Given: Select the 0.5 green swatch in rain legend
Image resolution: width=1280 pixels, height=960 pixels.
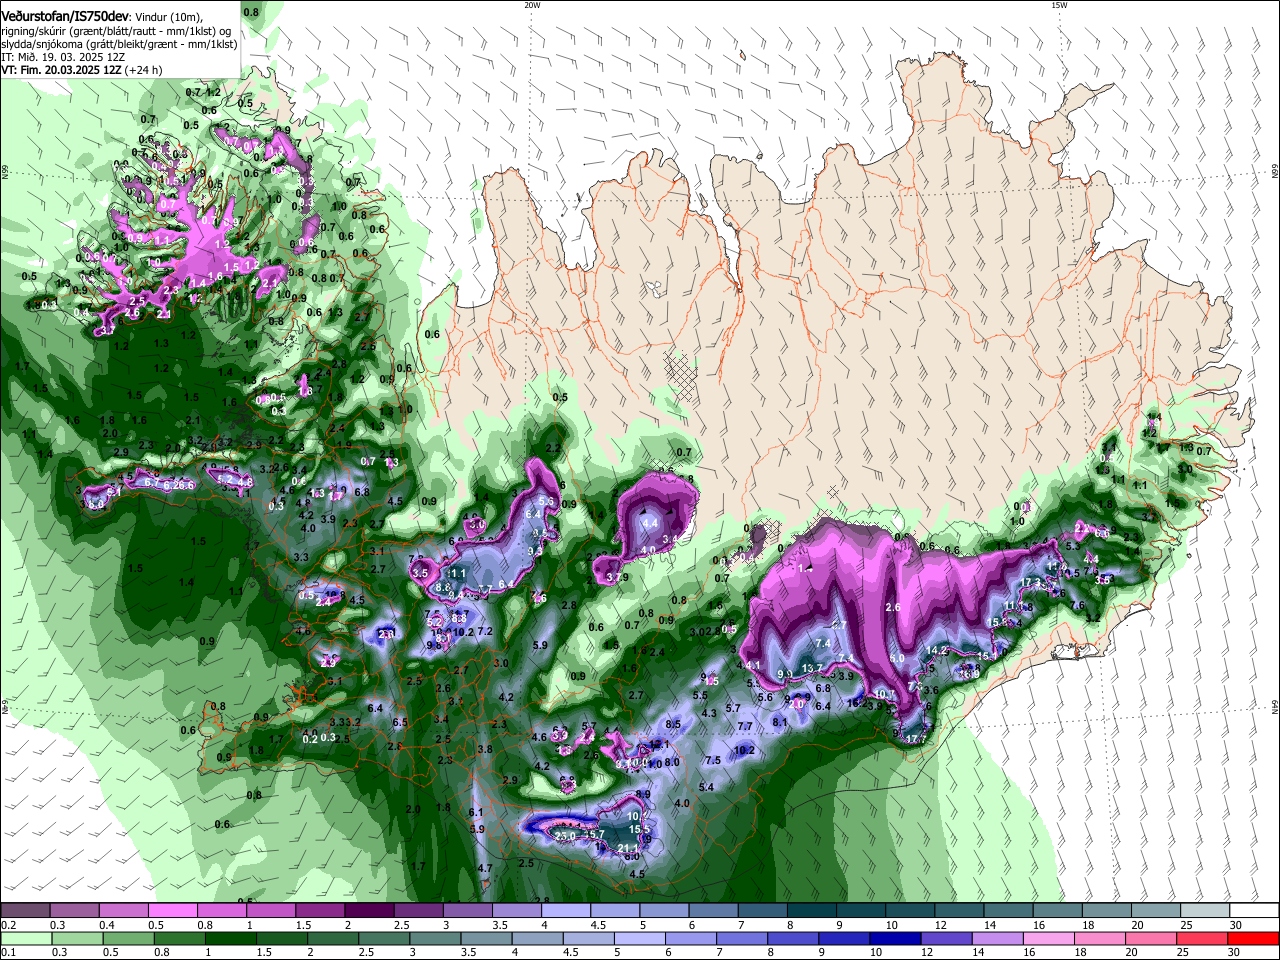Looking at the screenshot, I should [x=128, y=938].
